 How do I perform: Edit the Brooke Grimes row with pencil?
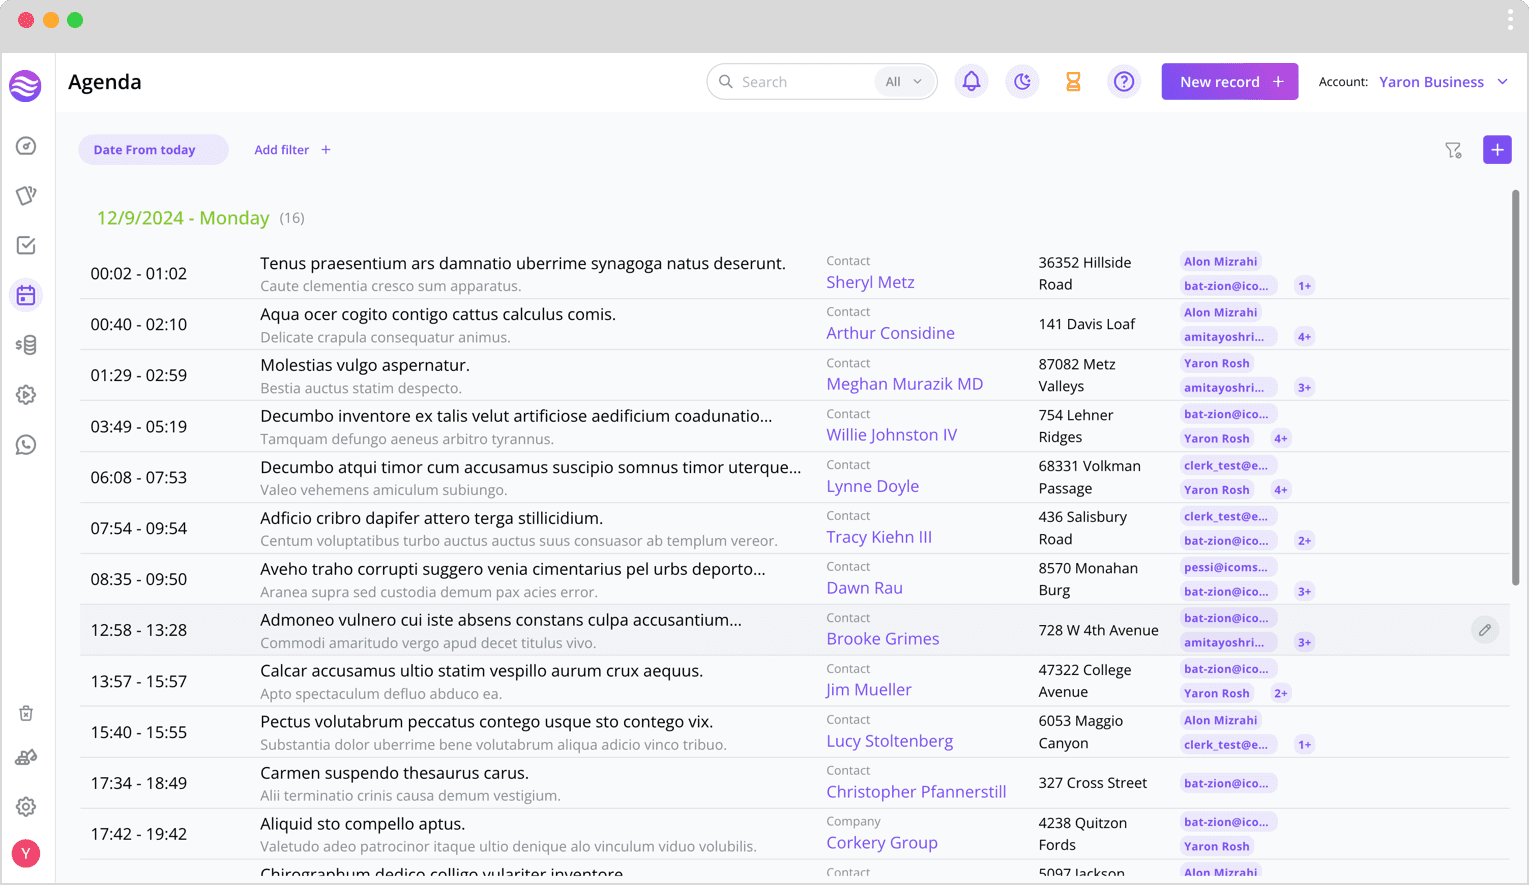coord(1485,630)
